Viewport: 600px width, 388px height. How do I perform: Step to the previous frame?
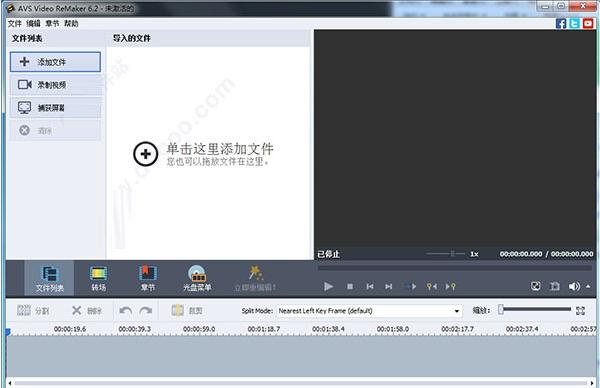370,286
